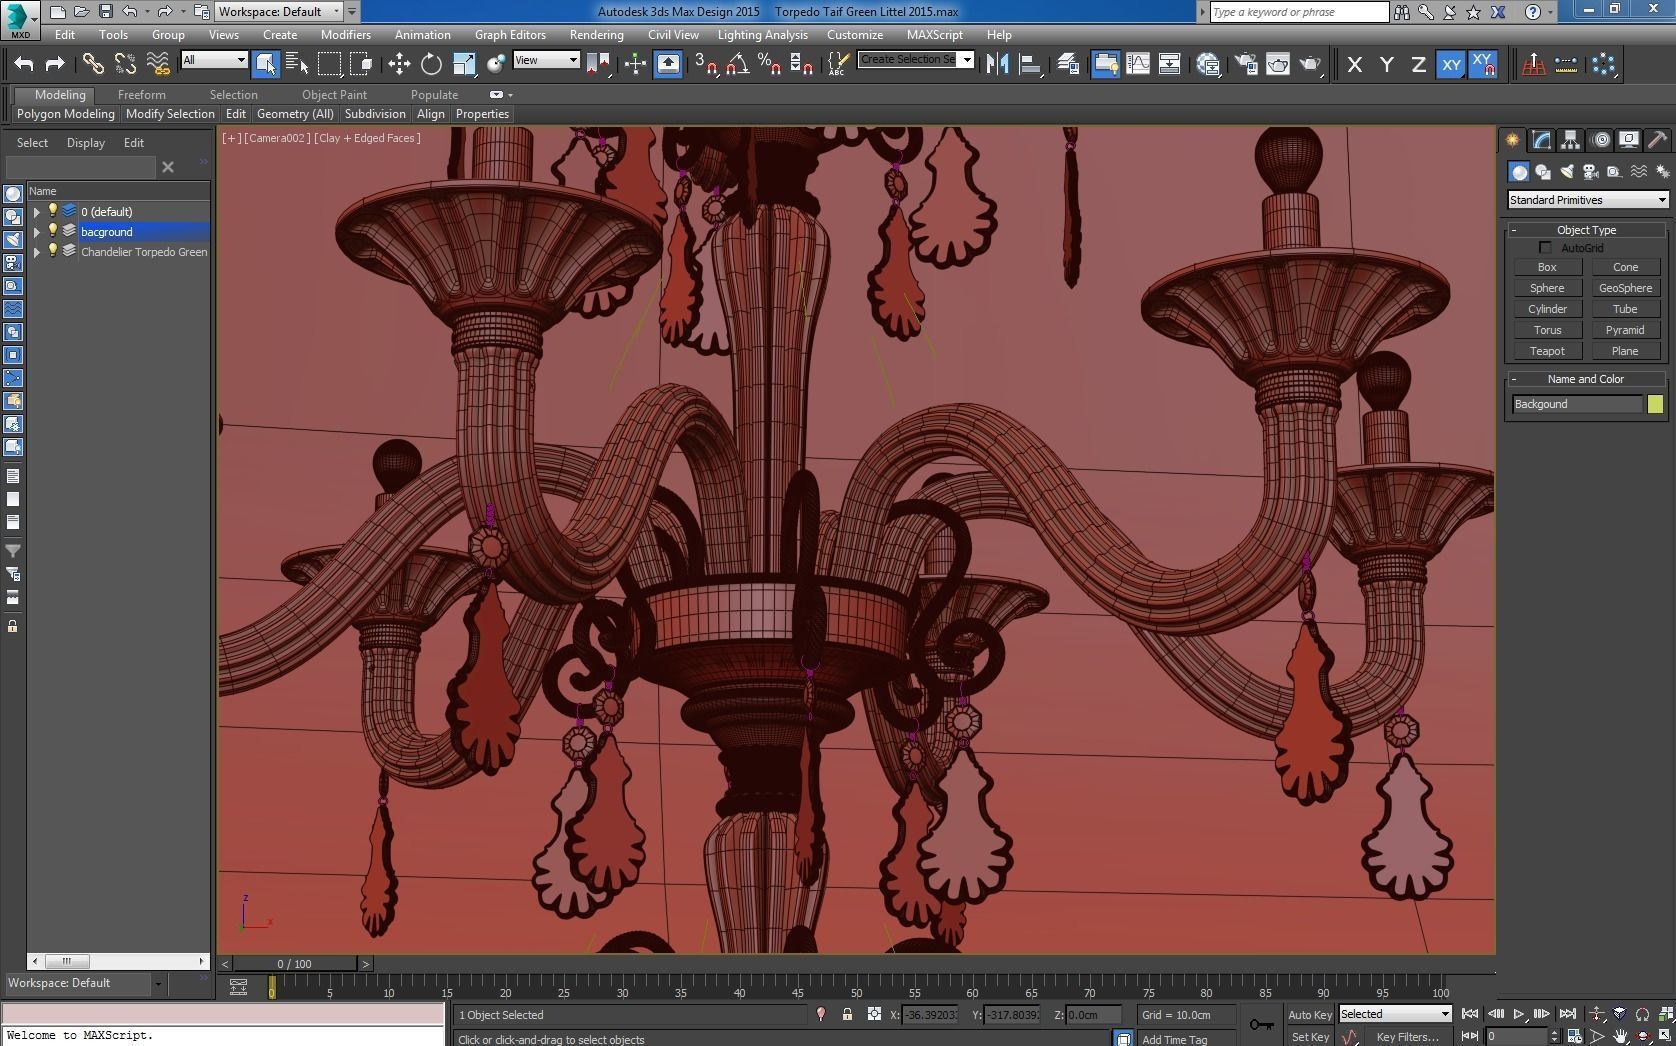The image size is (1676, 1046).
Task: Open the Workspace: Default dropdown in title bar
Action: click(279, 12)
